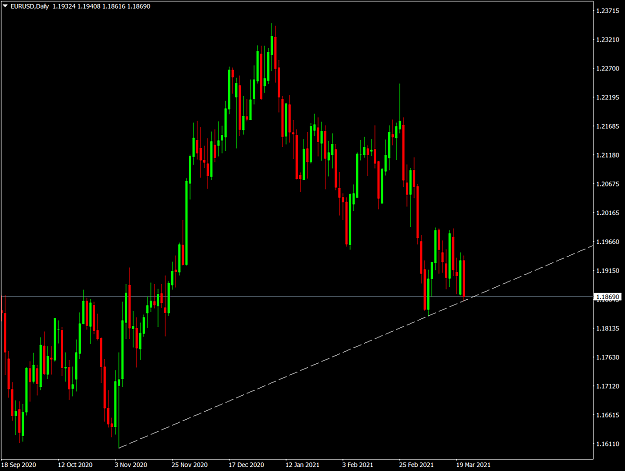Click the current price label 1.18690
625x471 pixels.
pos(608,297)
